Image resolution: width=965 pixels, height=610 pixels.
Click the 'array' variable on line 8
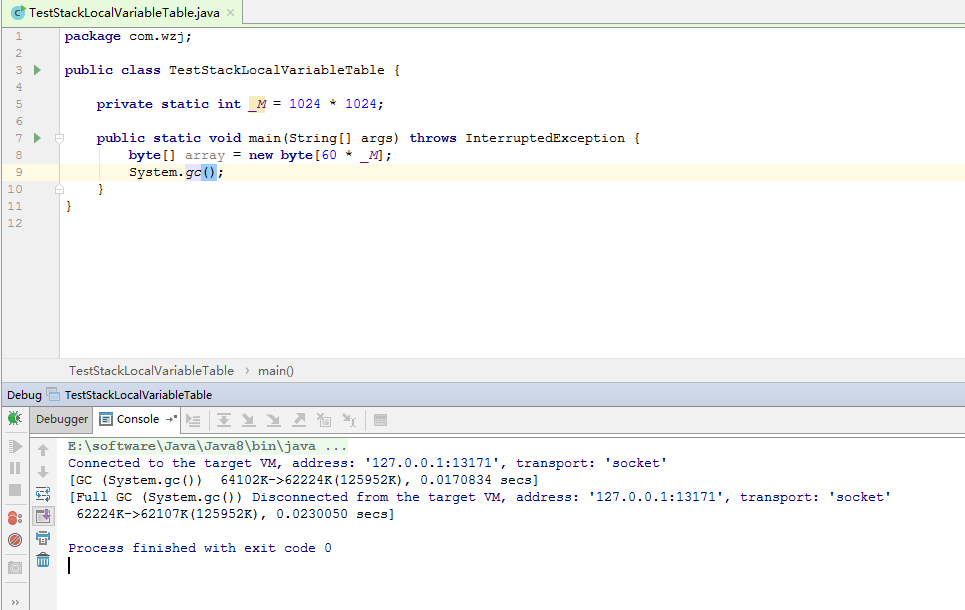click(x=205, y=155)
